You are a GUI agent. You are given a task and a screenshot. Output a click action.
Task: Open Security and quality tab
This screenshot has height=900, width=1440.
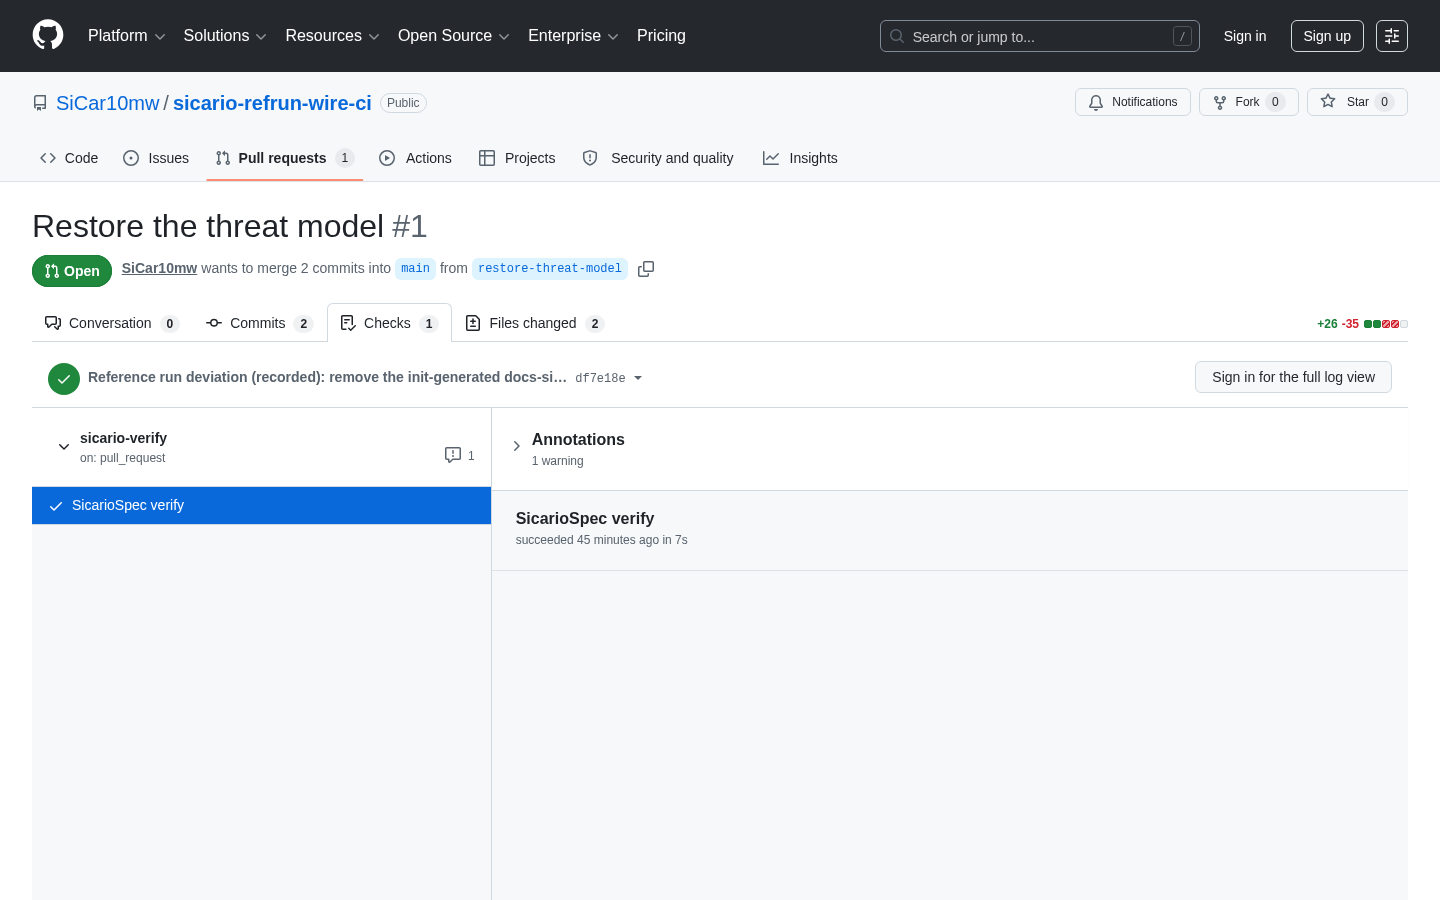658,158
